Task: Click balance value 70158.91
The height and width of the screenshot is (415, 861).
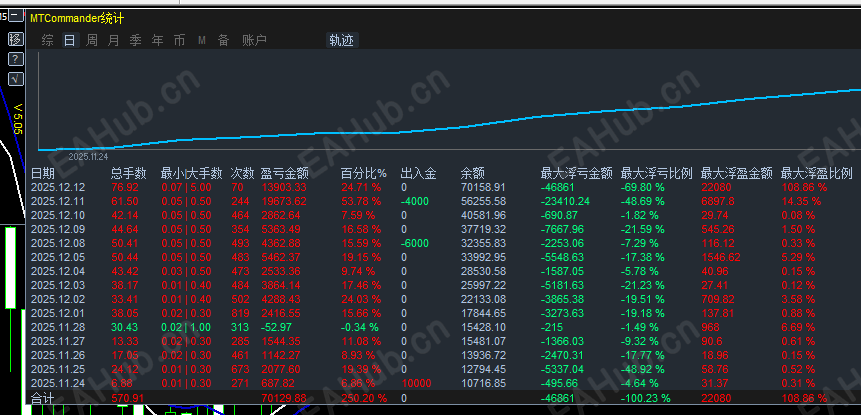Action: pyautogui.click(x=483, y=188)
